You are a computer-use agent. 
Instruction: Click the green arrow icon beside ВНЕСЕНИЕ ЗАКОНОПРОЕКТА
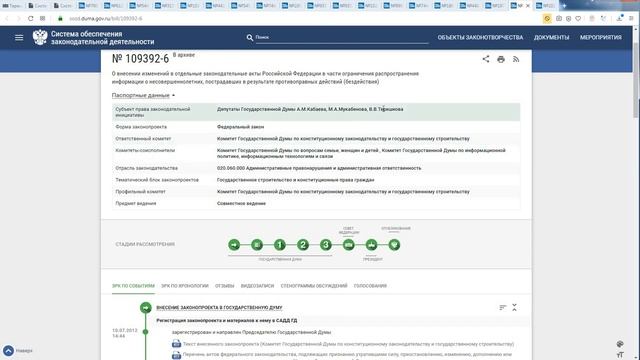pos(146,308)
